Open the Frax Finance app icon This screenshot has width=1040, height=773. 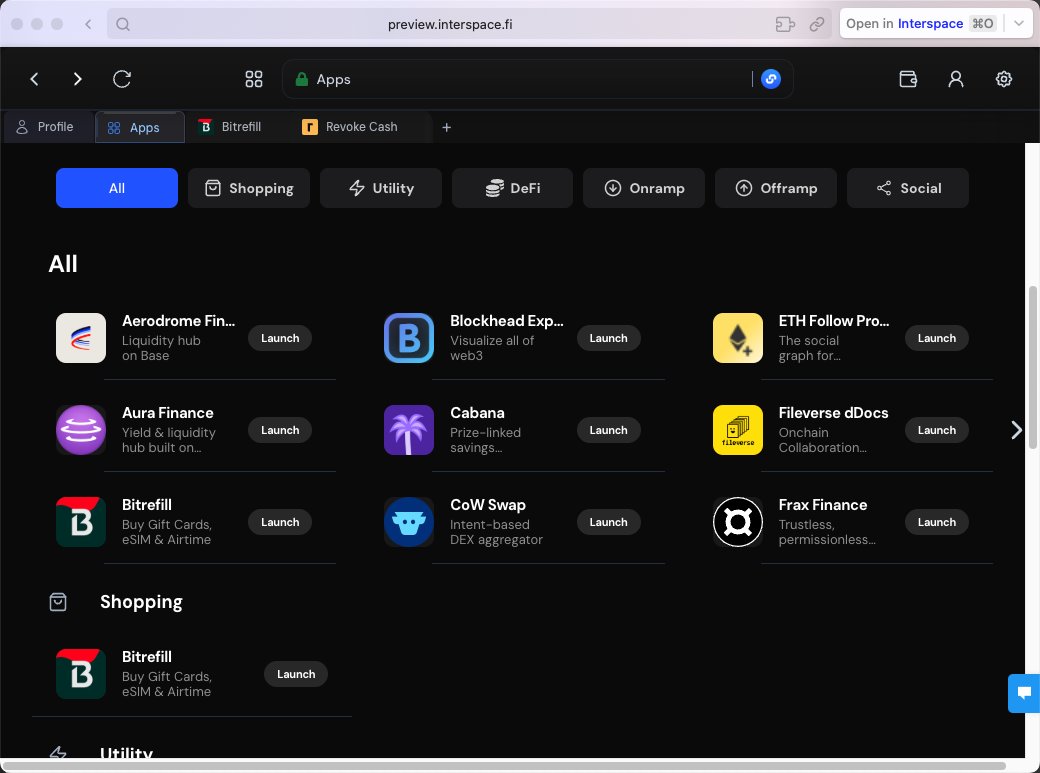point(738,522)
